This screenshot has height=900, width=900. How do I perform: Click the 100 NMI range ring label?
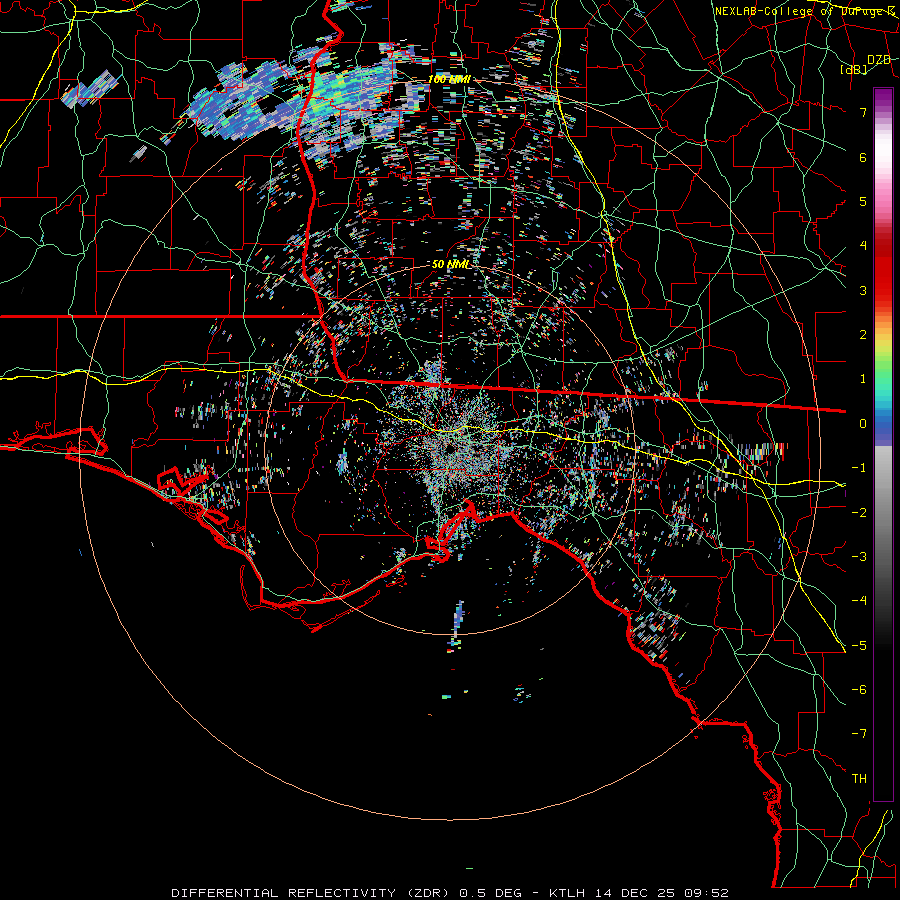[x=449, y=79]
